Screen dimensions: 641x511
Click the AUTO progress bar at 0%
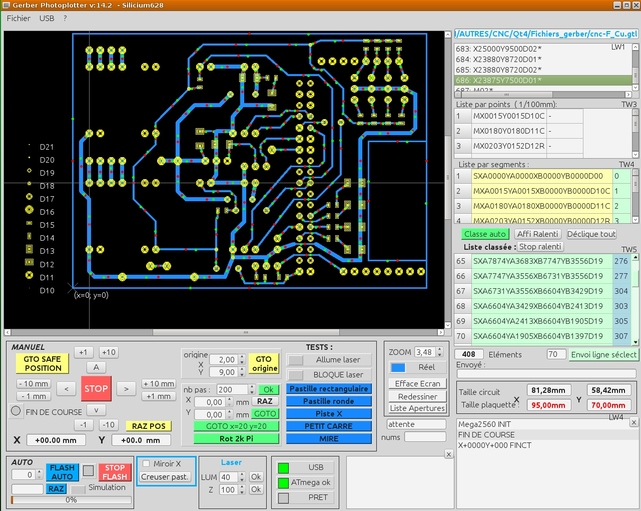(x=71, y=500)
